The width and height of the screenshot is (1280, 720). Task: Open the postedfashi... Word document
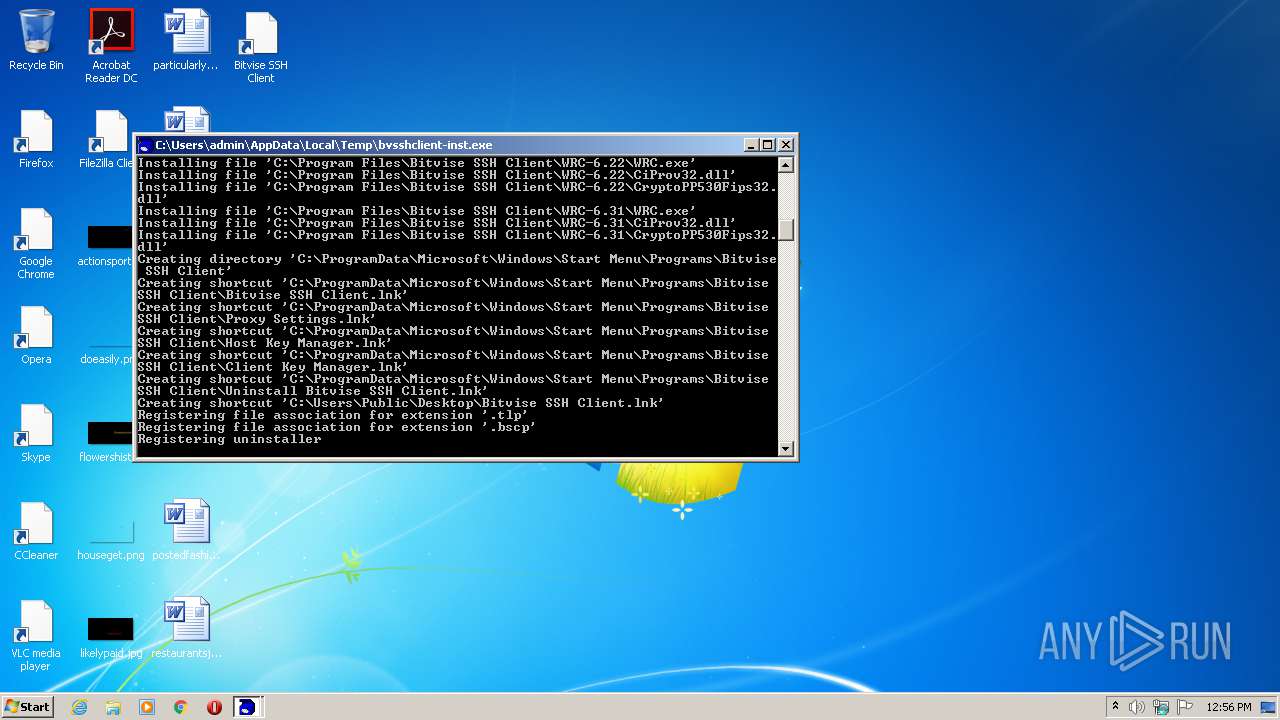[186, 531]
